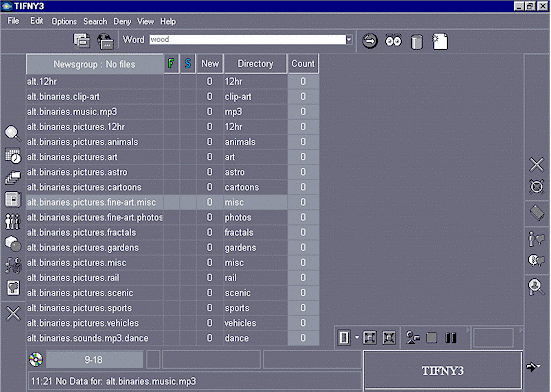Click the scenic directory cell

coord(255,293)
